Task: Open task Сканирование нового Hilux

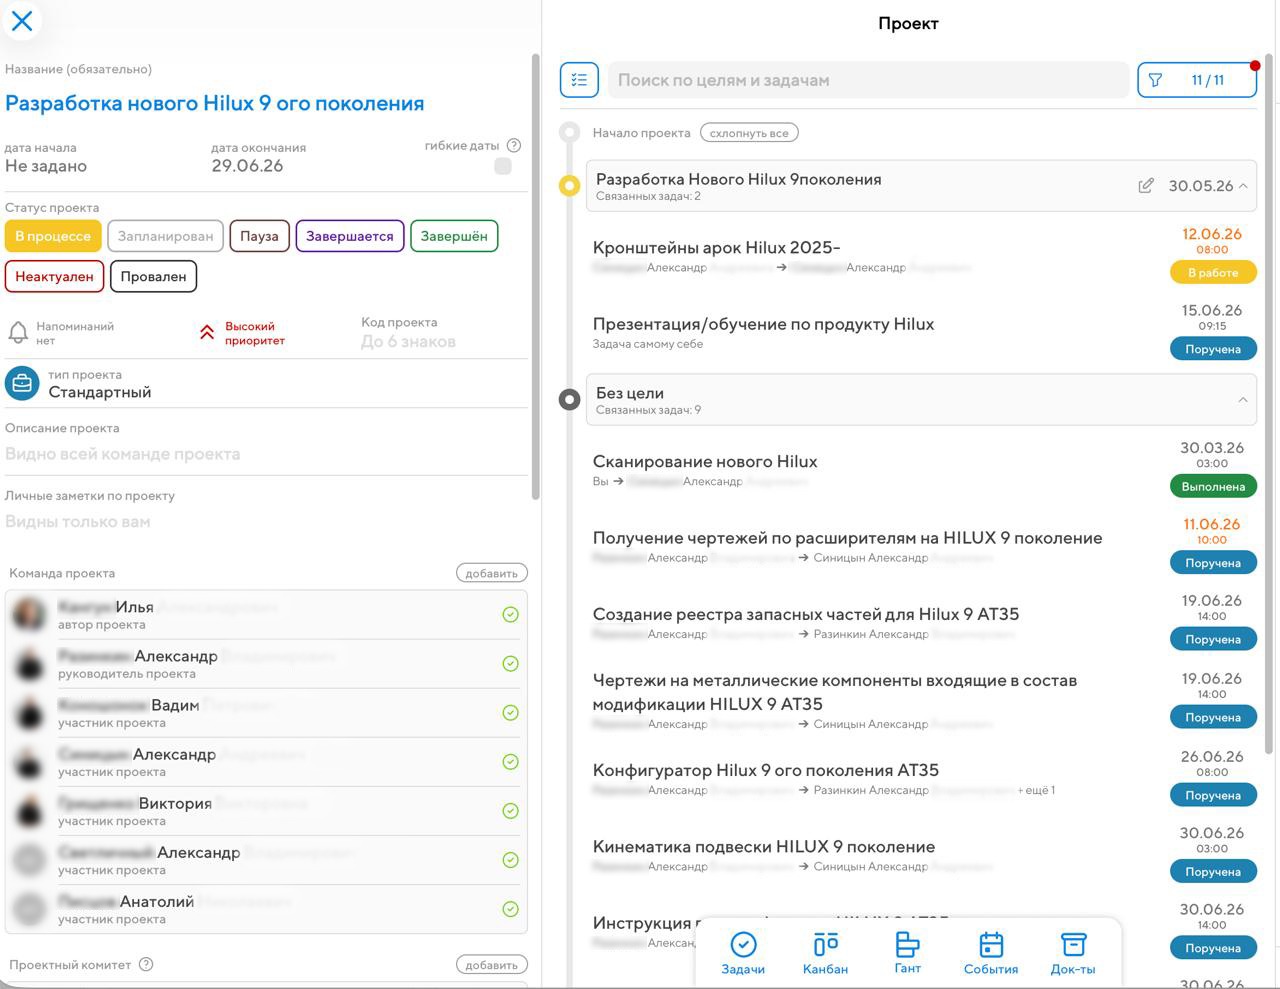Action: 705,461
